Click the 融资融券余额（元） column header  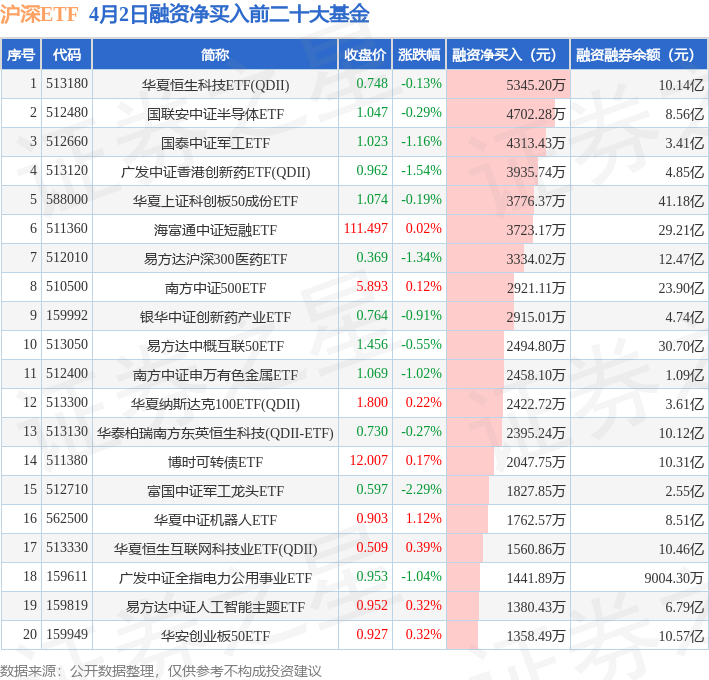(638, 55)
